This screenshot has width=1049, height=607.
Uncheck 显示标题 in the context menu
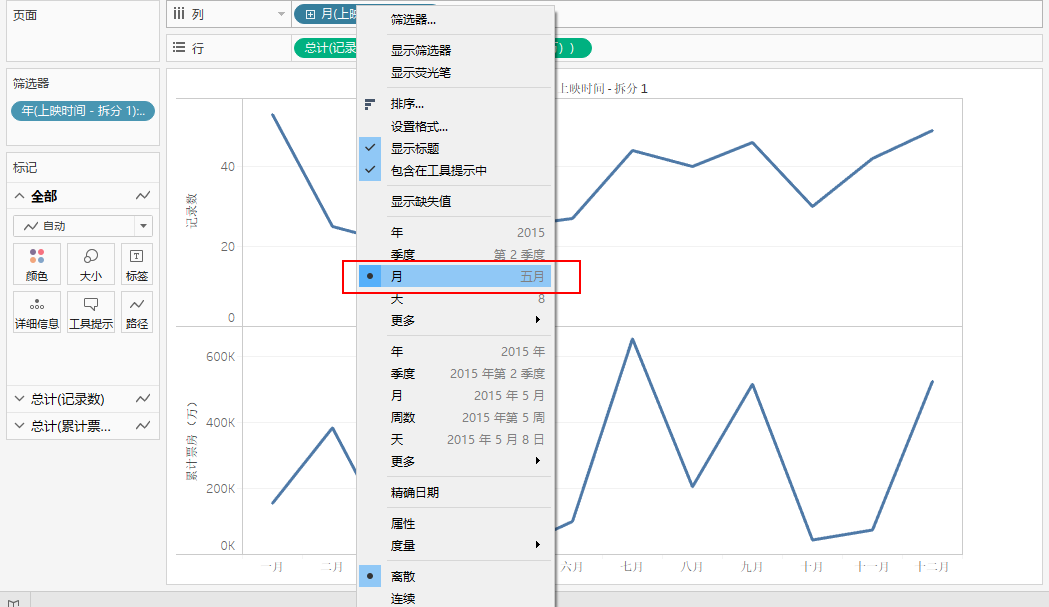[421, 148]
